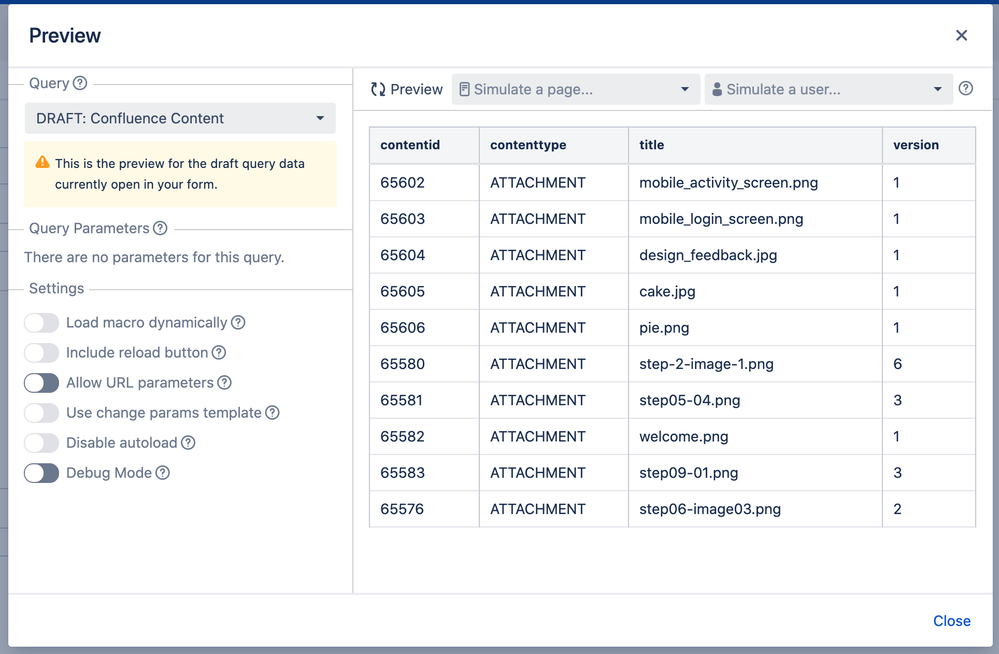The height and width of the screenshot is (654, 999).
Task: Click the Close link at bottom right
Action: (x=952, y=621)
